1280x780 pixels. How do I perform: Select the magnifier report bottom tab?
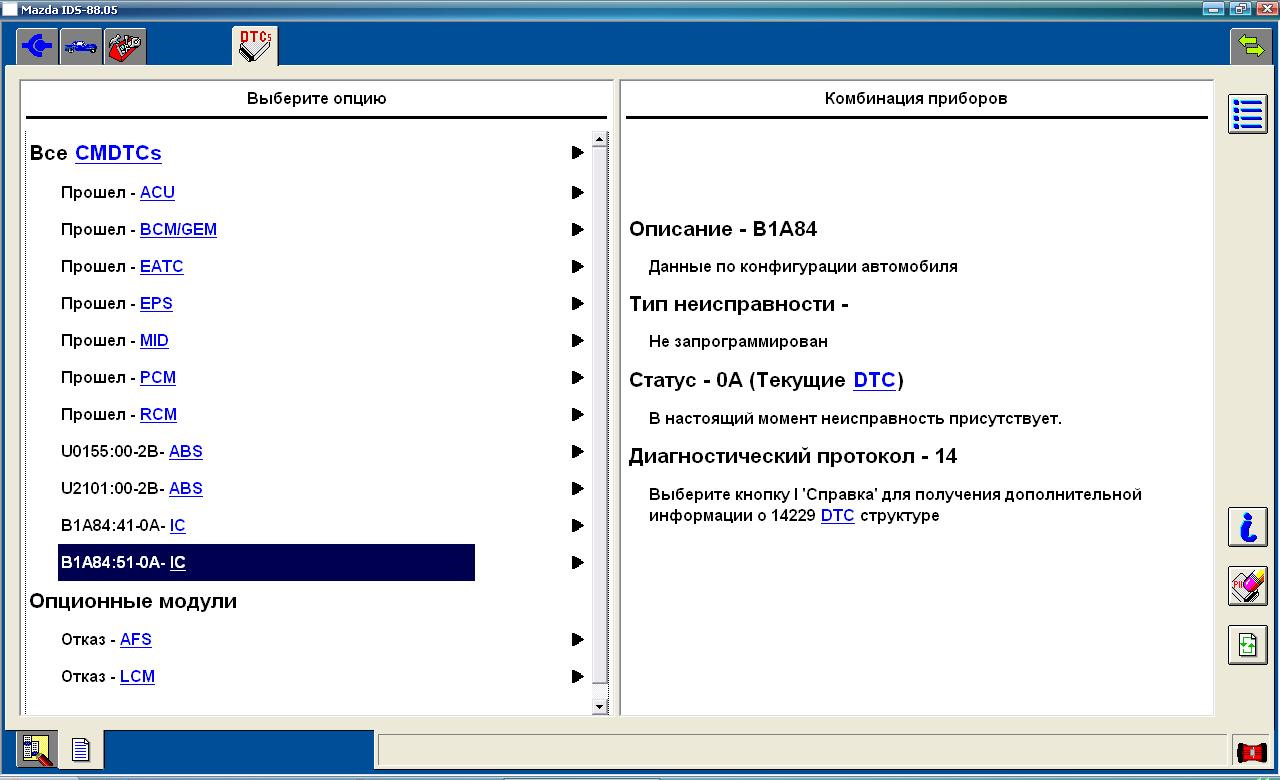(x=37, y=750)
